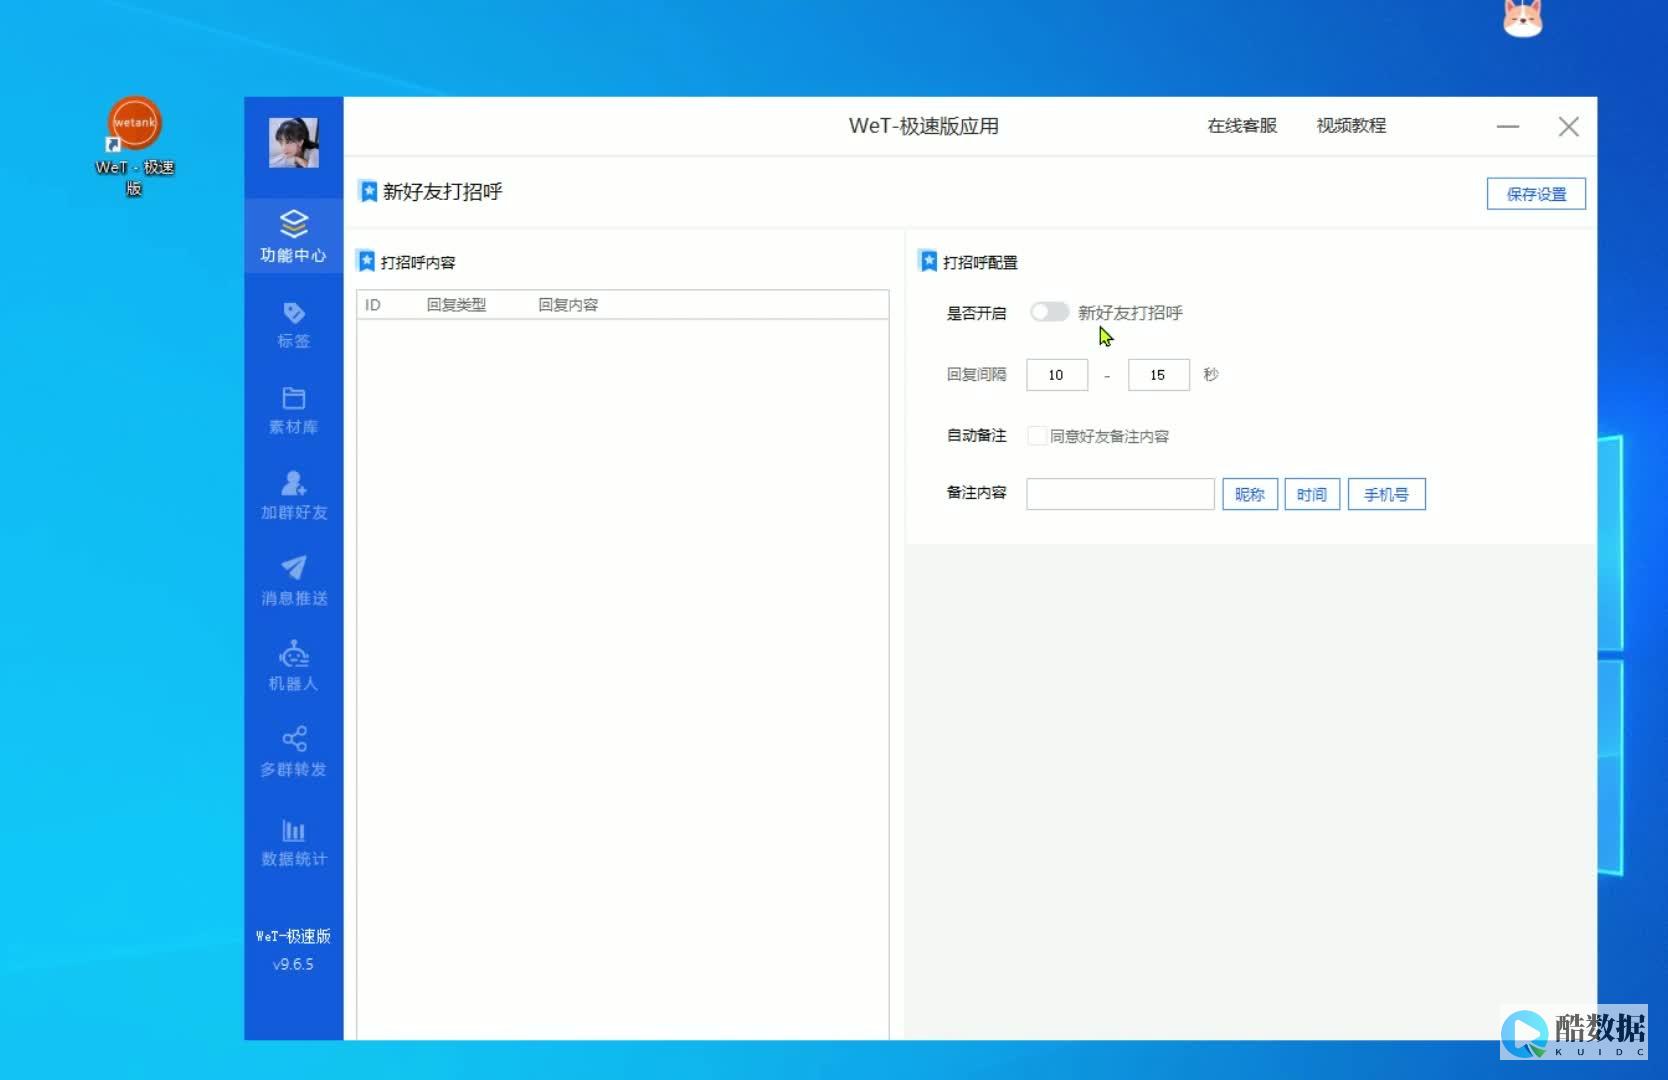The image size is (1668, 1080).
Task: Click the 备注内容 text input field
Action: tap(1120, 494)
